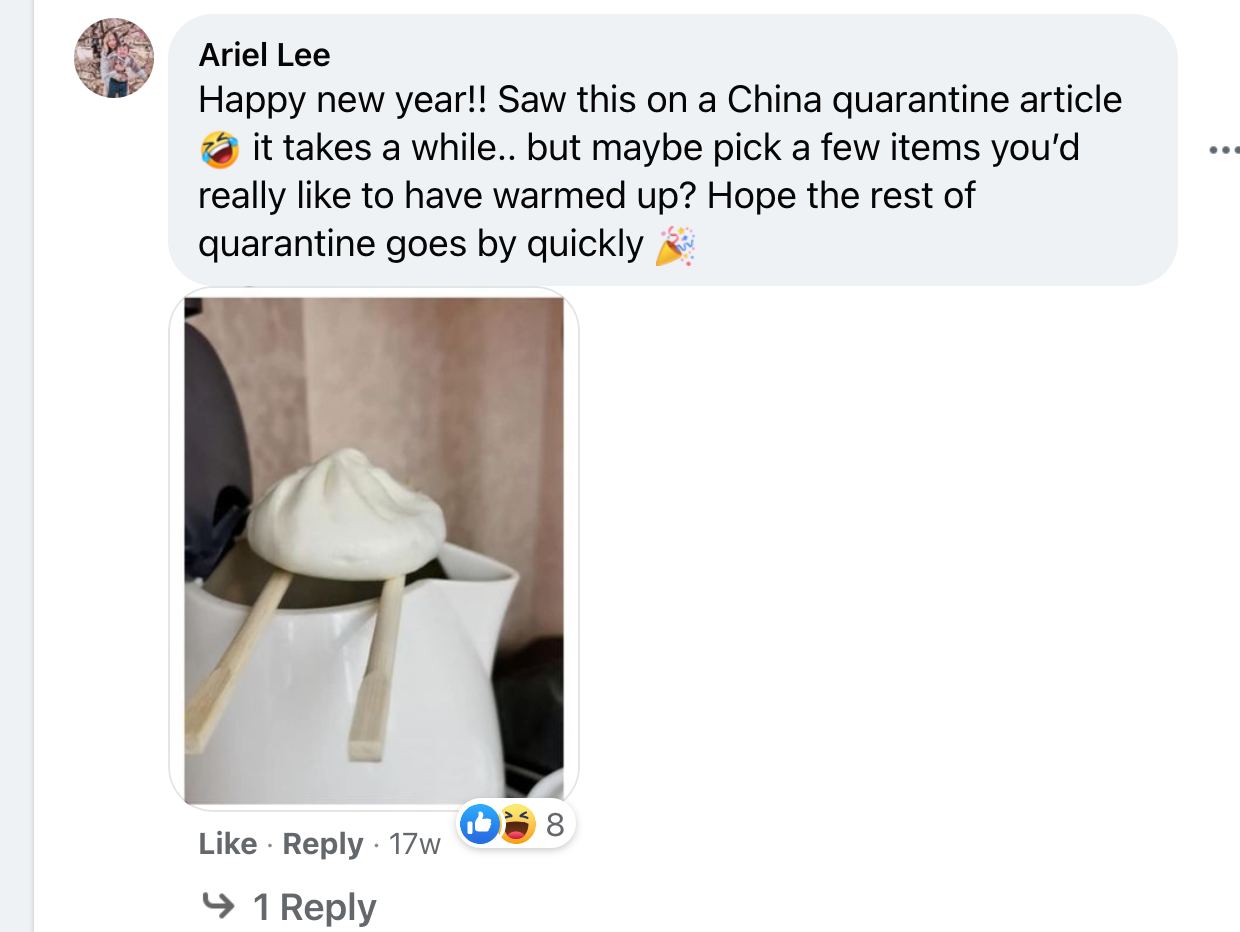Click the blue thumbs-up reaction icon

480,825
